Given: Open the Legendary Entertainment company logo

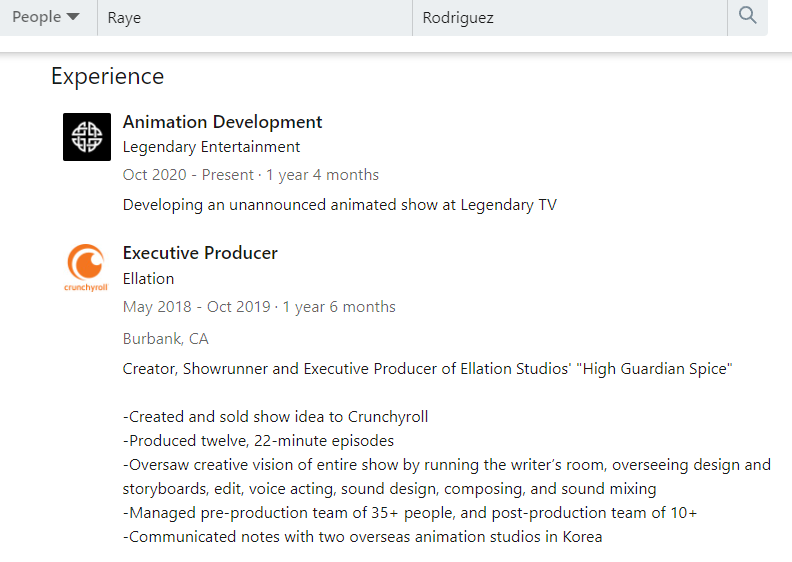Looking at the screenshot, I should coord(87,137).
